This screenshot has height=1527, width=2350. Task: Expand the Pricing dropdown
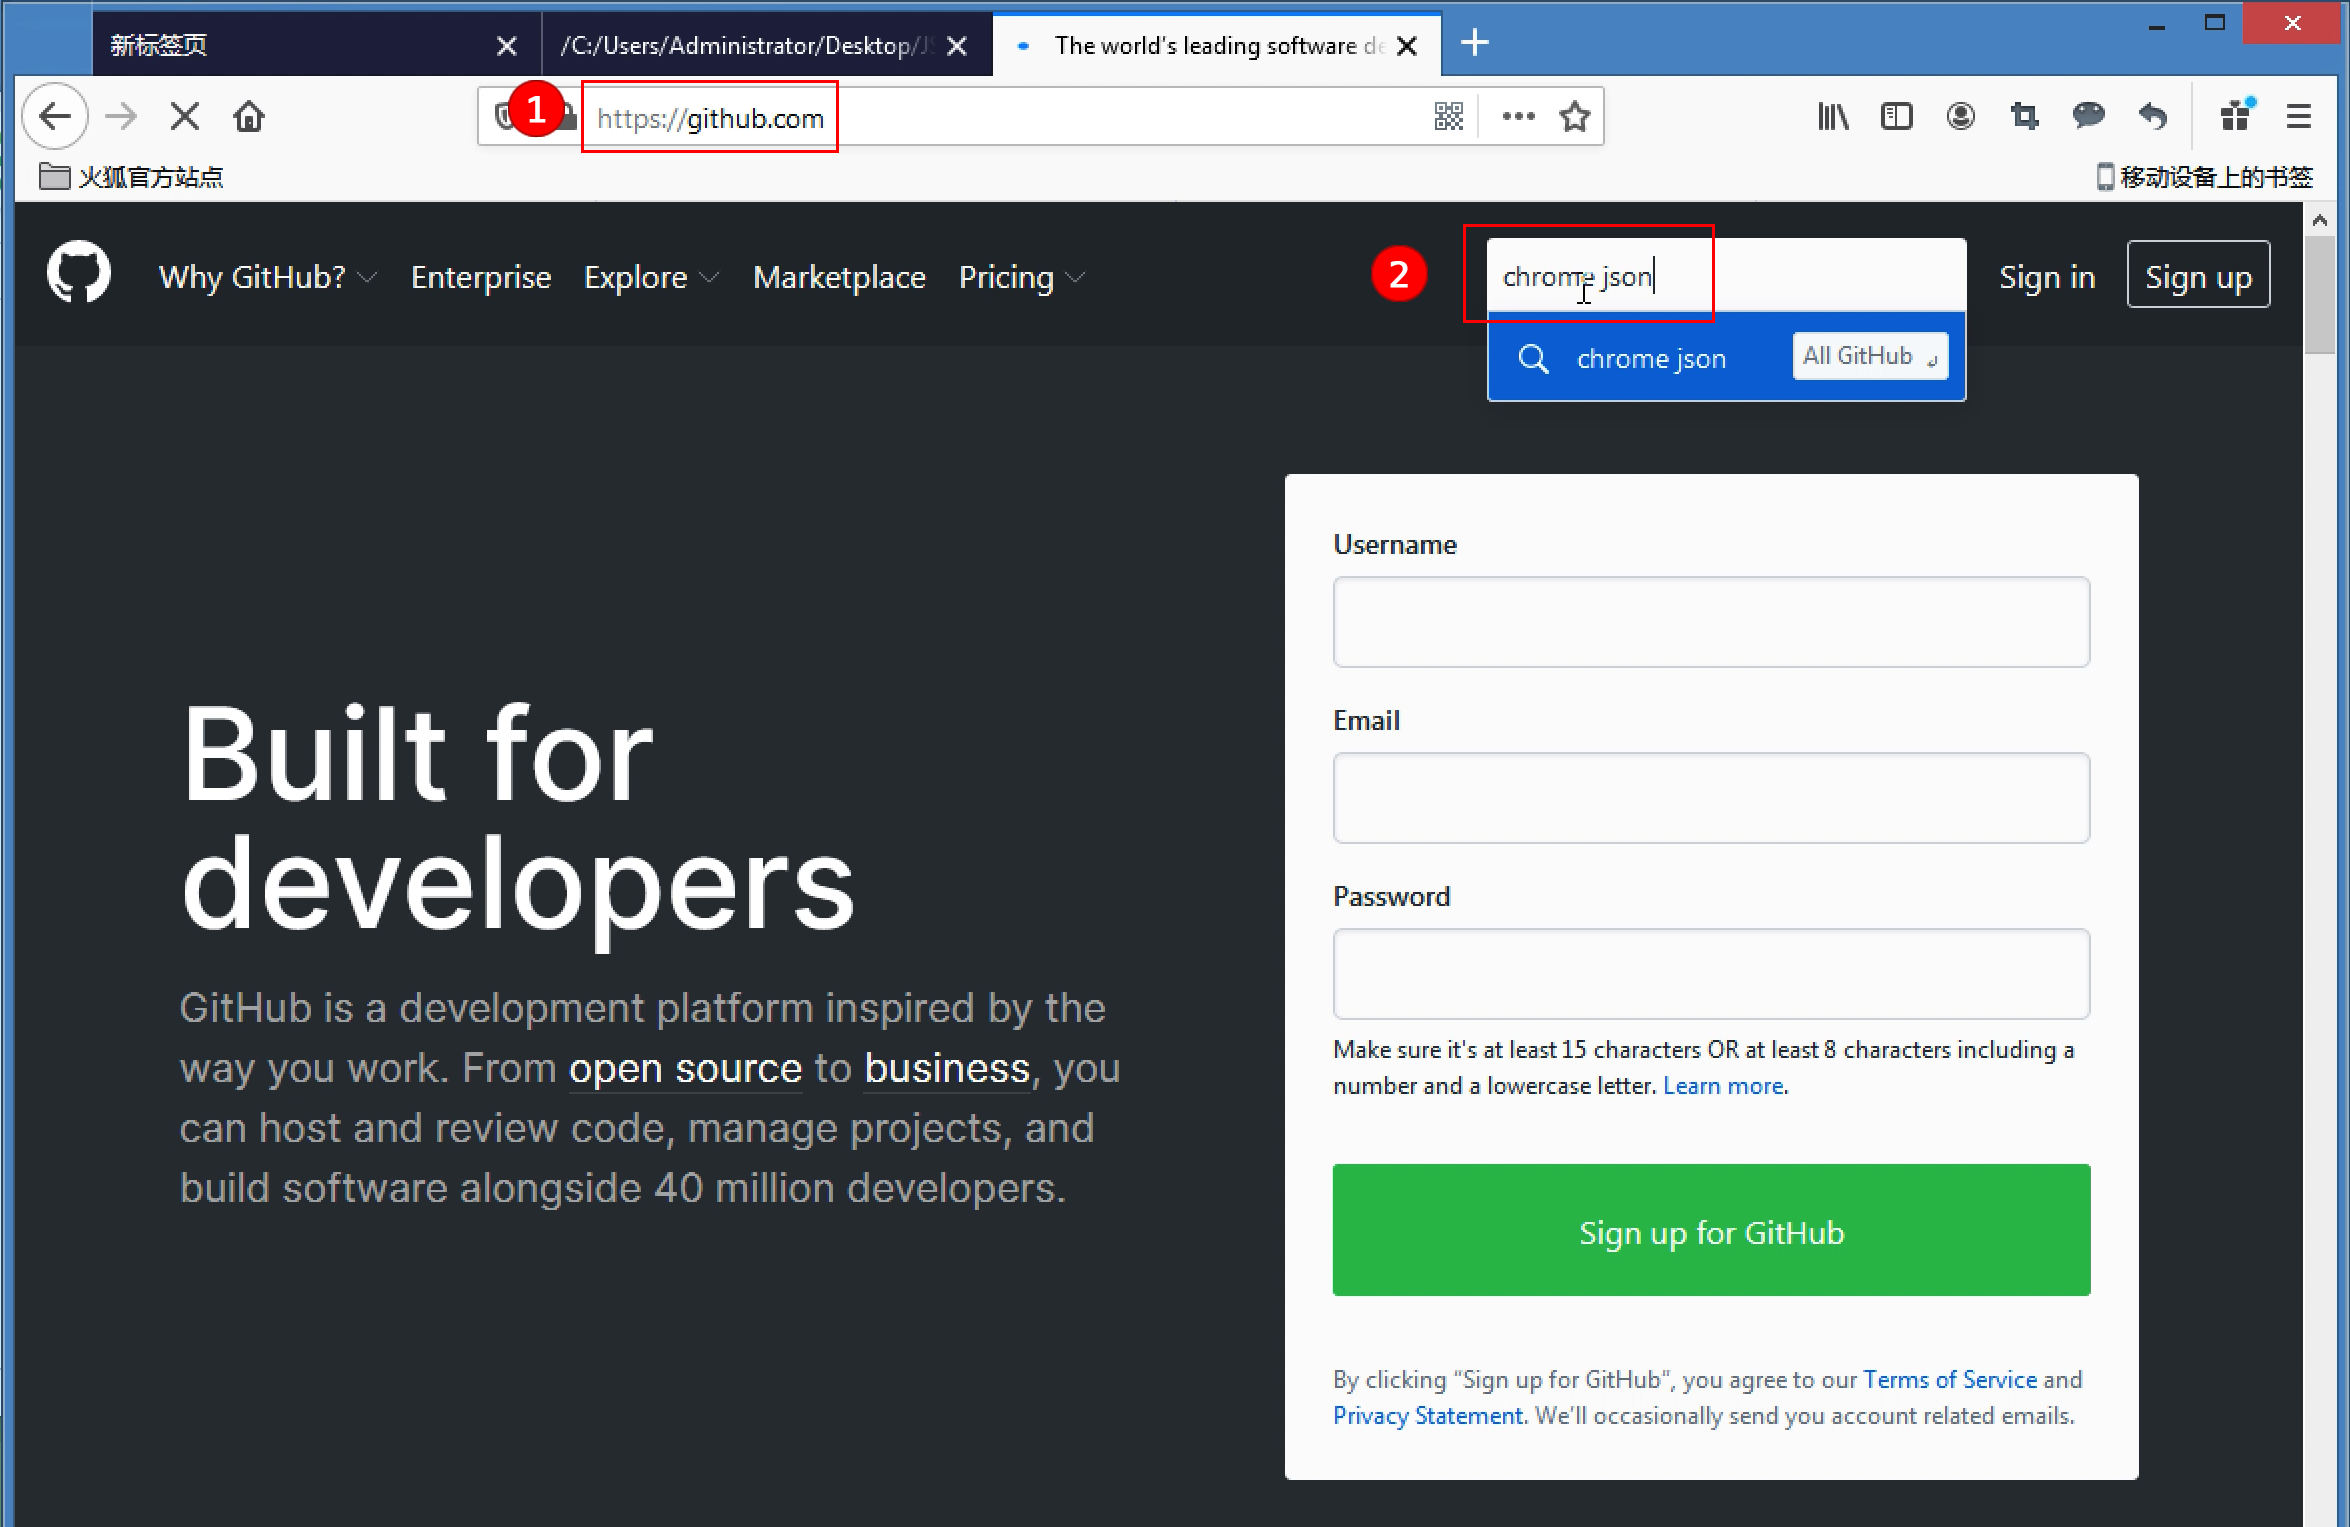pyautogui.click(x=1022, y=277)
